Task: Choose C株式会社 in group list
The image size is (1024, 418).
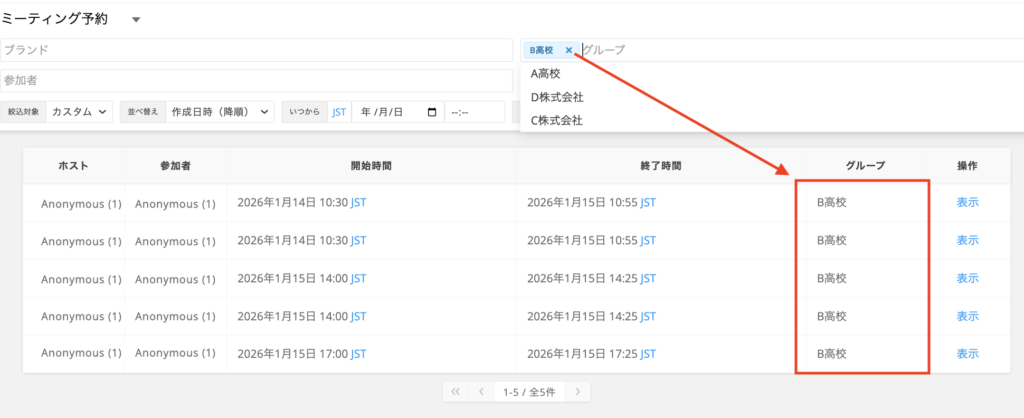Action: (557, 120)
